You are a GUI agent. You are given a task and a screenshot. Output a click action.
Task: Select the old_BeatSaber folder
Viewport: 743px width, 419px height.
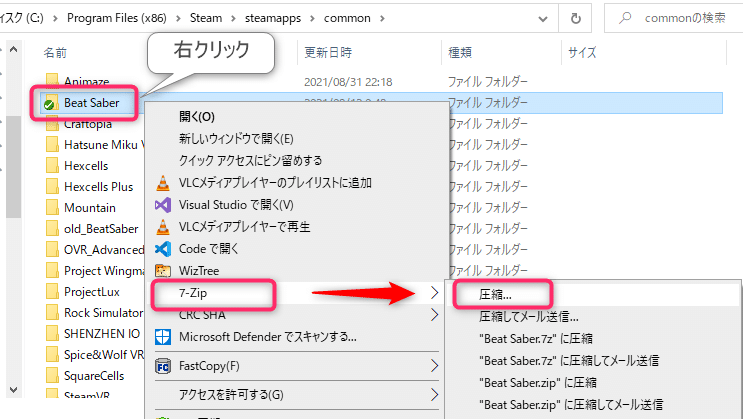101,229
